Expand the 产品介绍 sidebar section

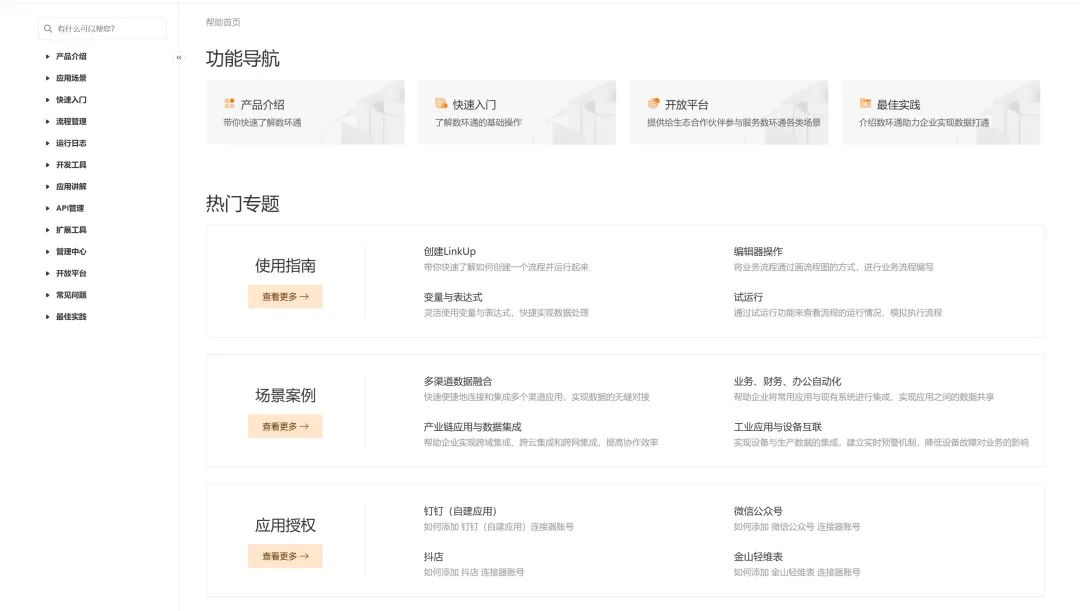tap(47, 57)
